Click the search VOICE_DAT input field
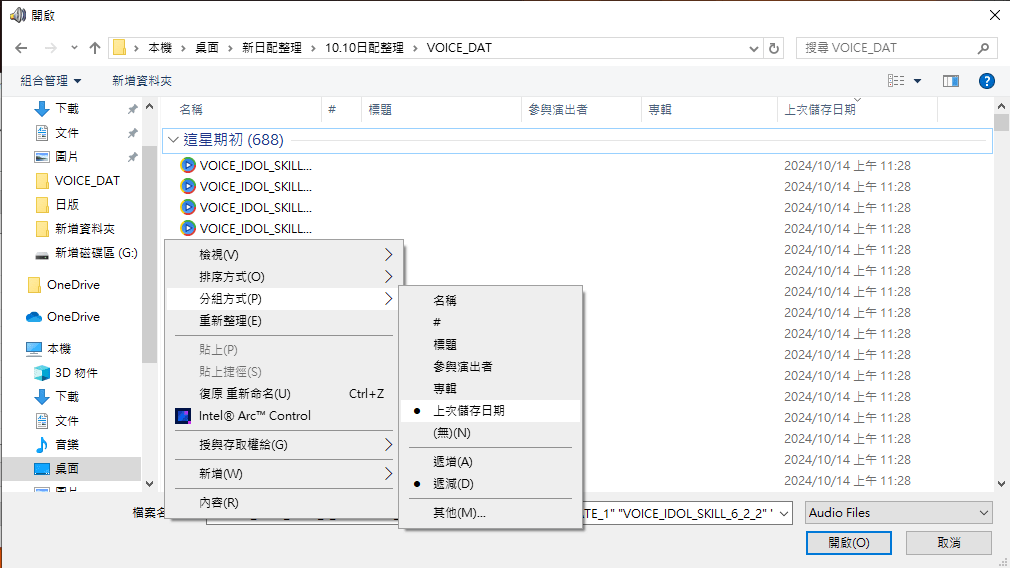This screenshot has width=1010, height=568. (x=885, y=48)
